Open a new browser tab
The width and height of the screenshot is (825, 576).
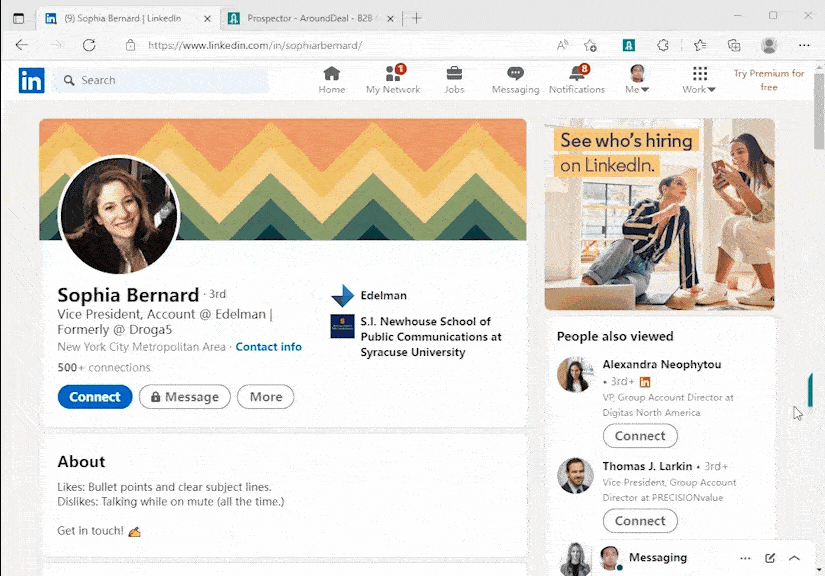pyautogui.click(x=417, y=18)
